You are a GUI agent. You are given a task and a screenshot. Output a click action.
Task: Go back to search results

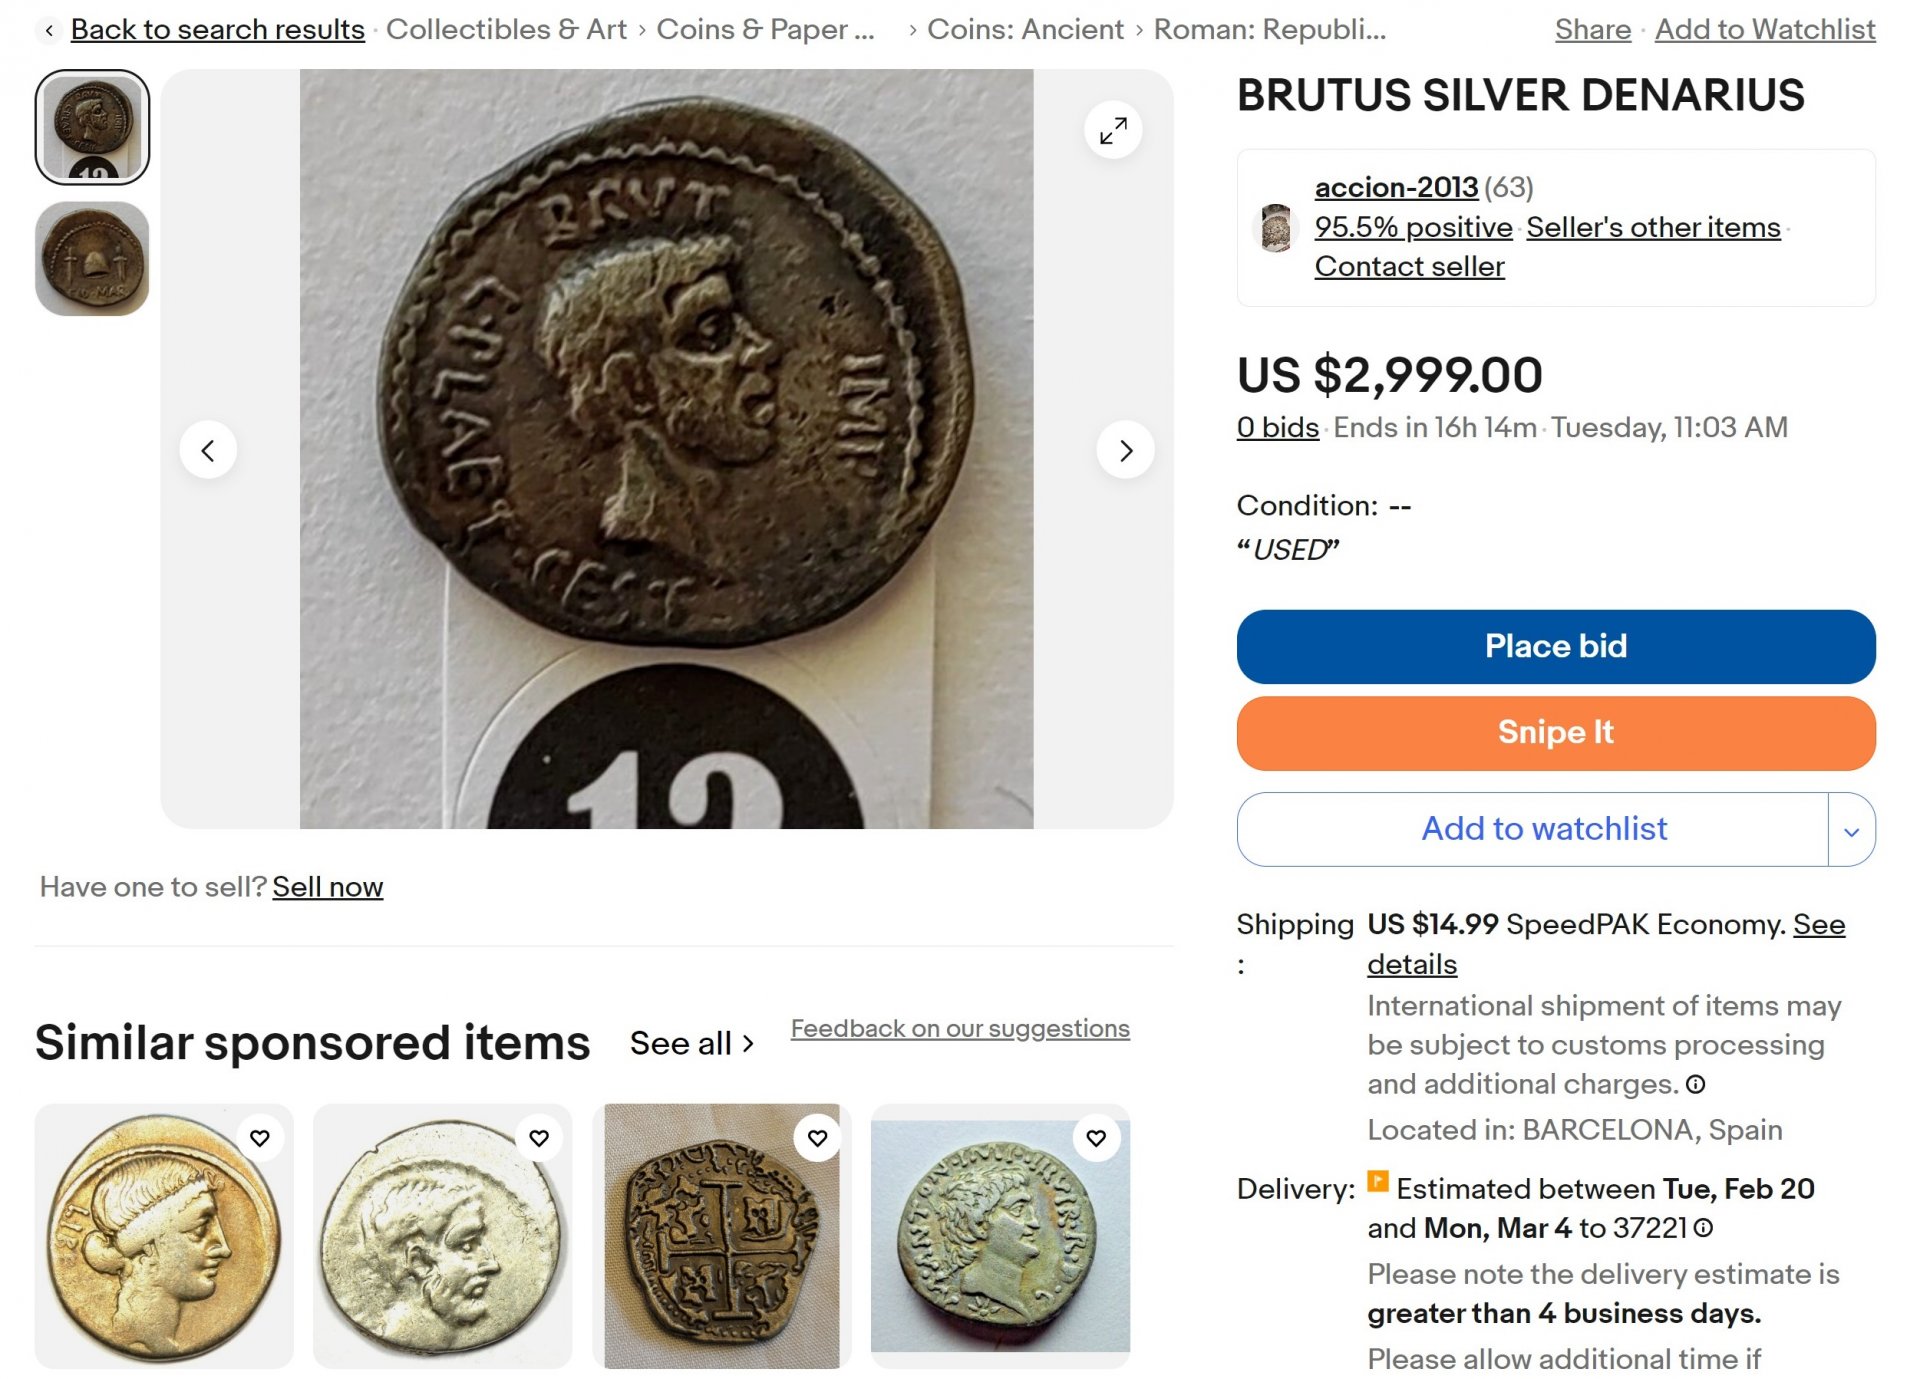(217, 30)
